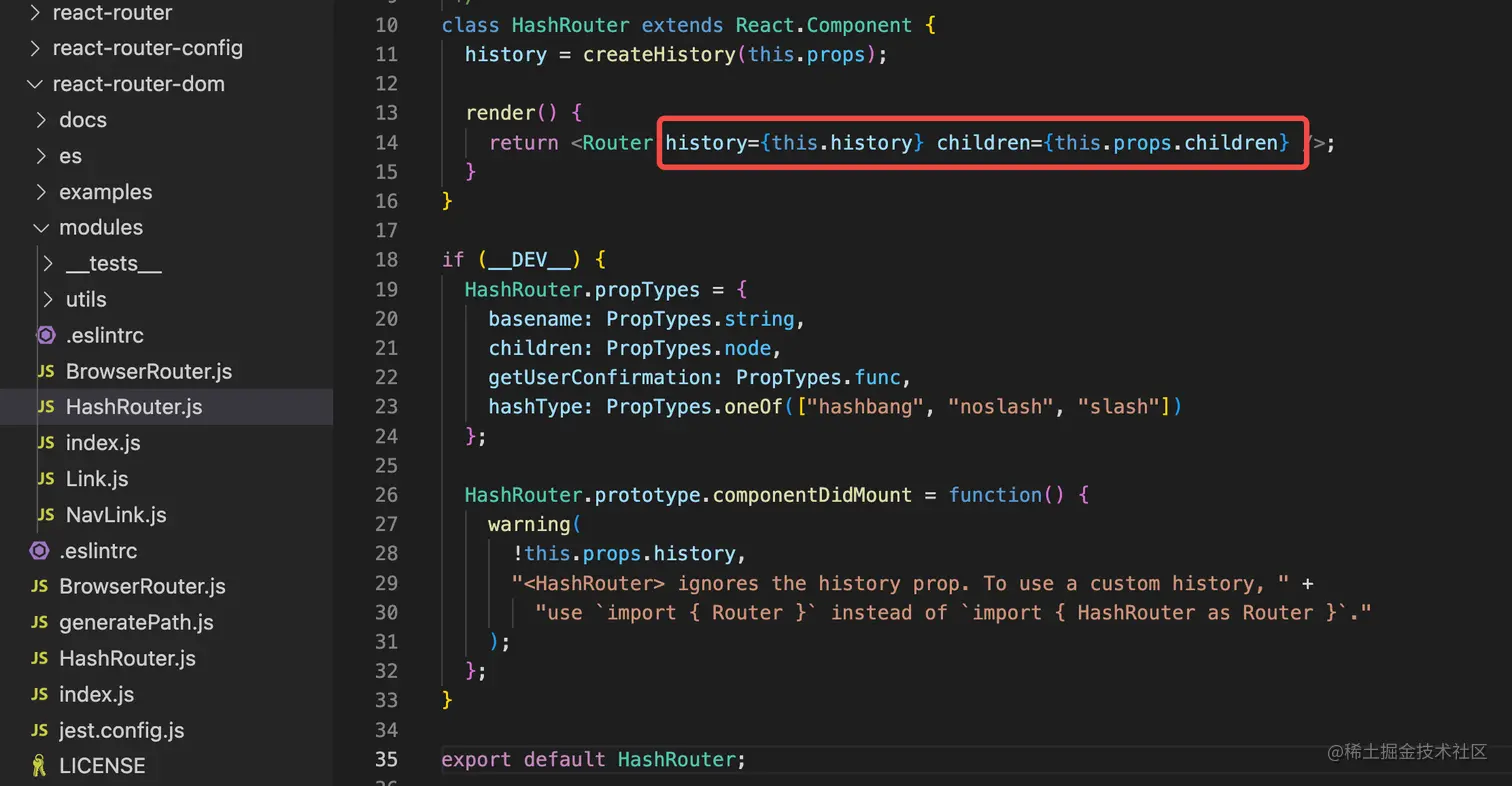
Task: Click 'getUserConfirmation' on line 22
Action: pos(601,377)
